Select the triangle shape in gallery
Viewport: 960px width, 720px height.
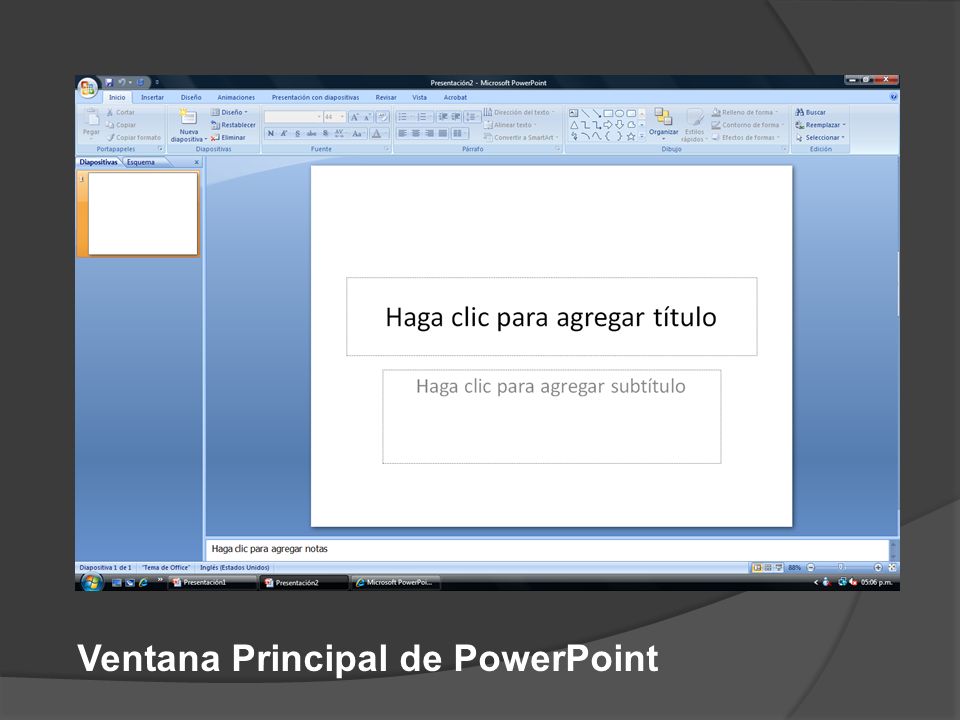(x=574, y=125)
